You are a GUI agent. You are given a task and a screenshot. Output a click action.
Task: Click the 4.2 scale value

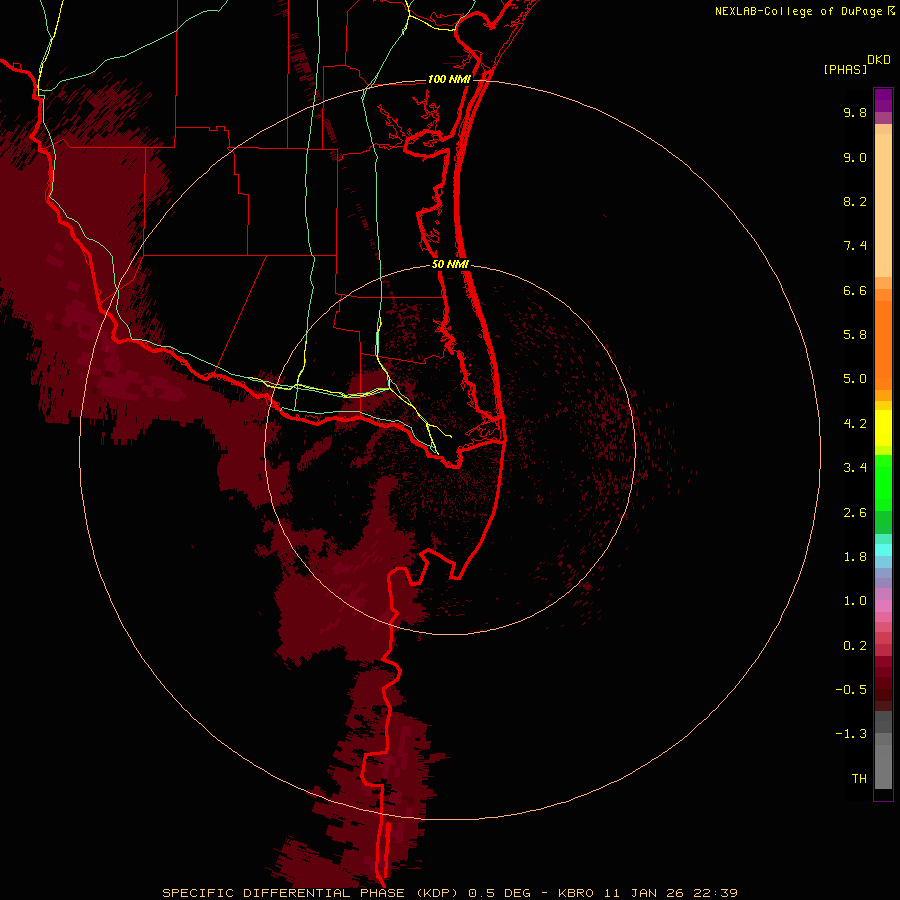[855, 424]
